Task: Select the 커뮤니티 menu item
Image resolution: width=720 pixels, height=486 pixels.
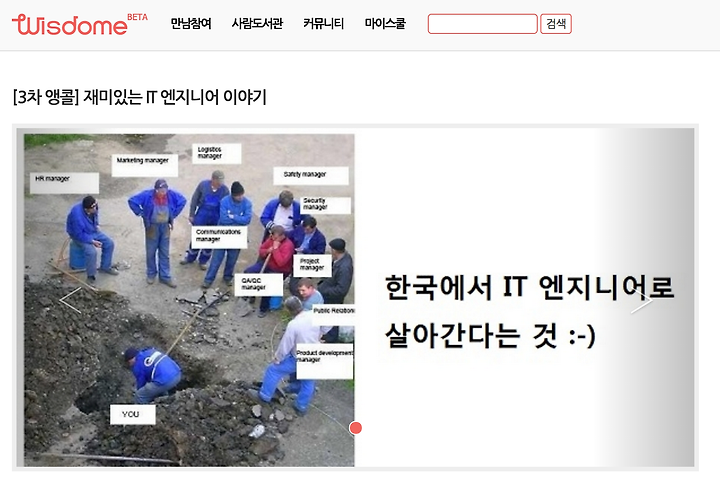Action: click(x=323, y=23)
